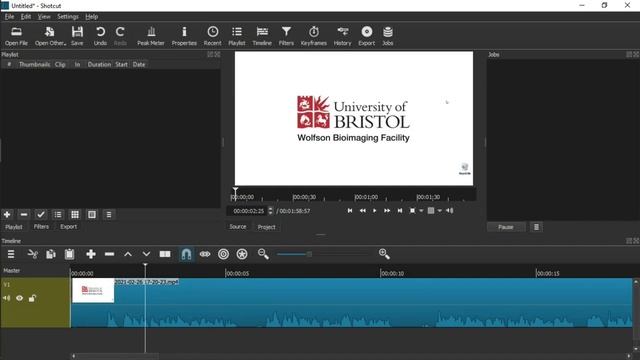Show the Peak Meter panel

pos(151,36)
